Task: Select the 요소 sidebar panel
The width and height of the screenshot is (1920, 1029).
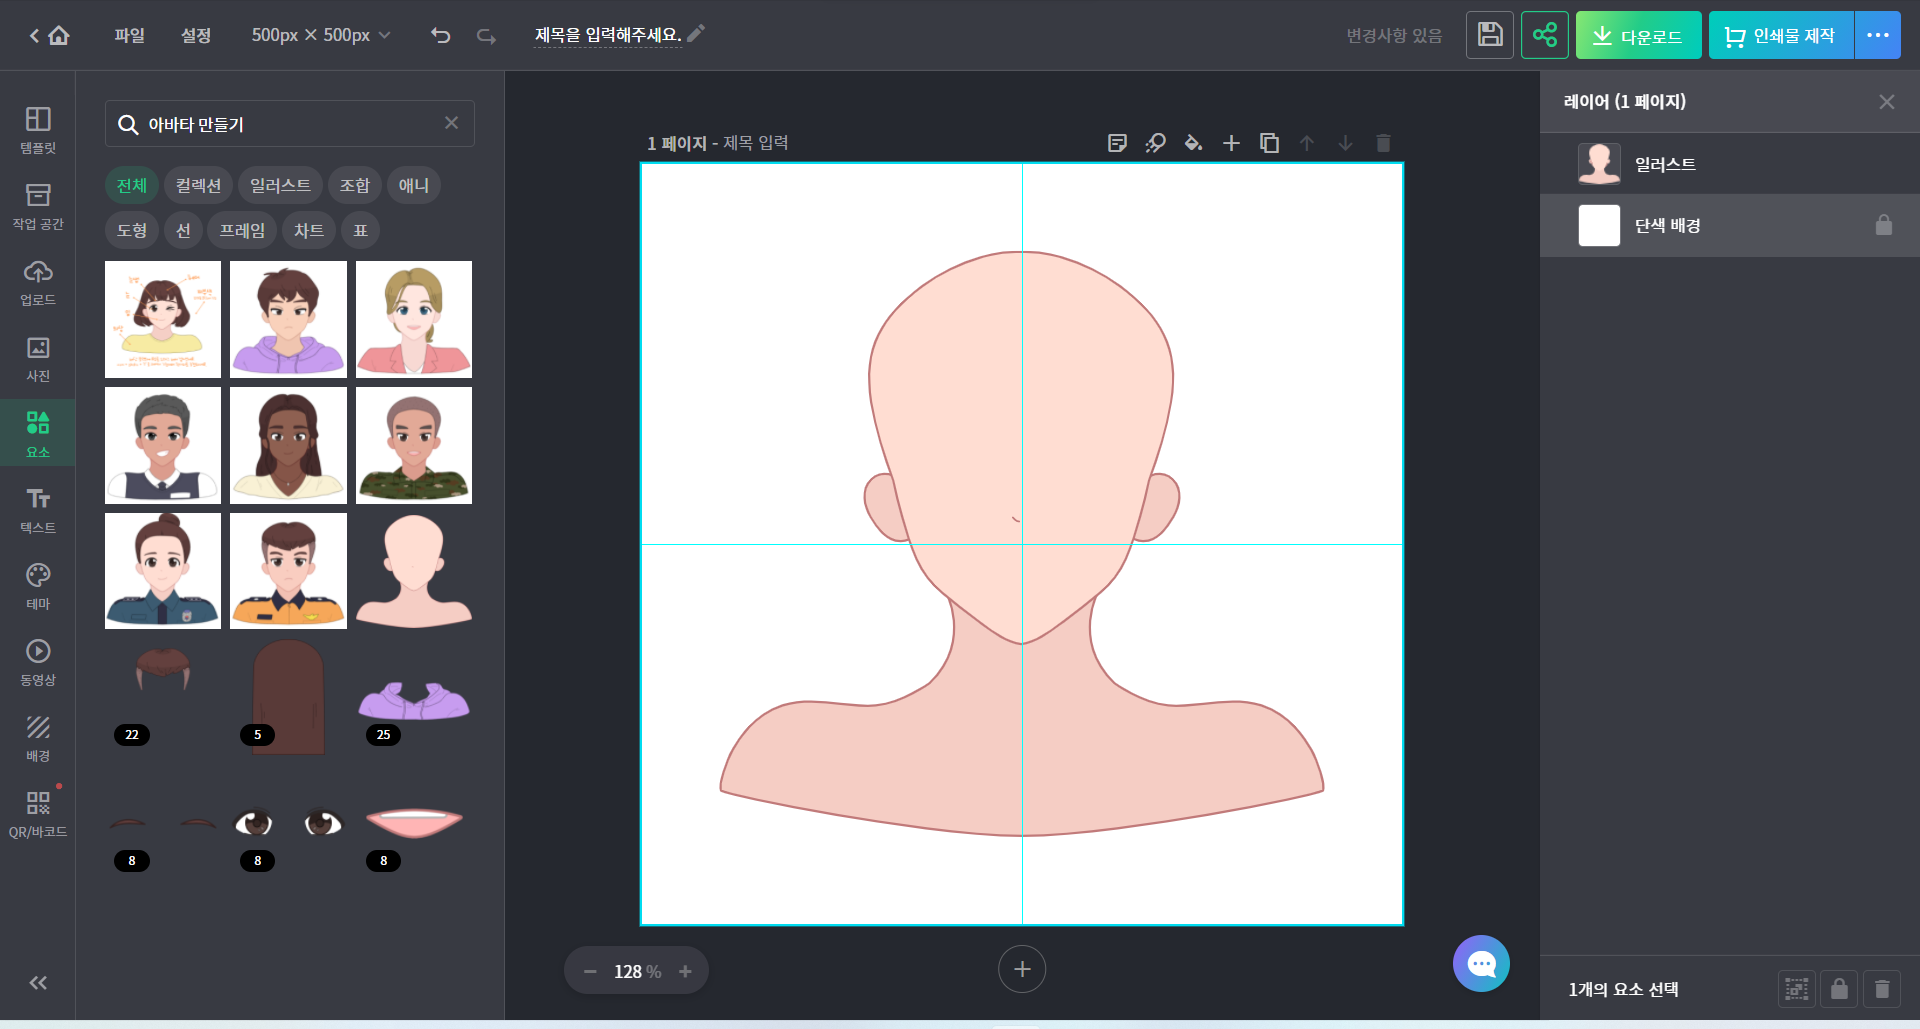Action: click(x=38, y=434)
